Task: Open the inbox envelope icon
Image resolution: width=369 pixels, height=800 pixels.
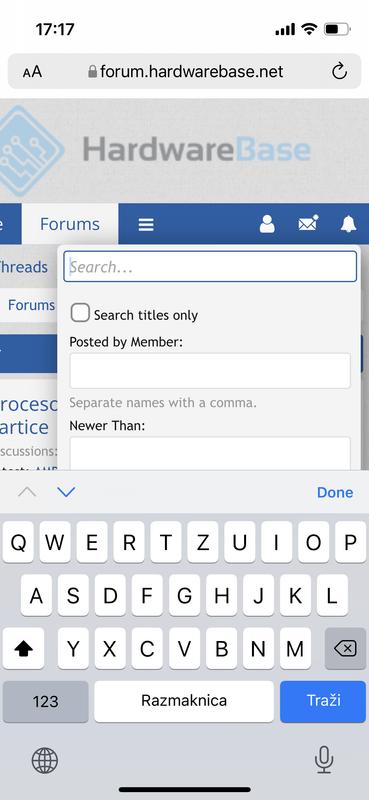Action: 308,223
